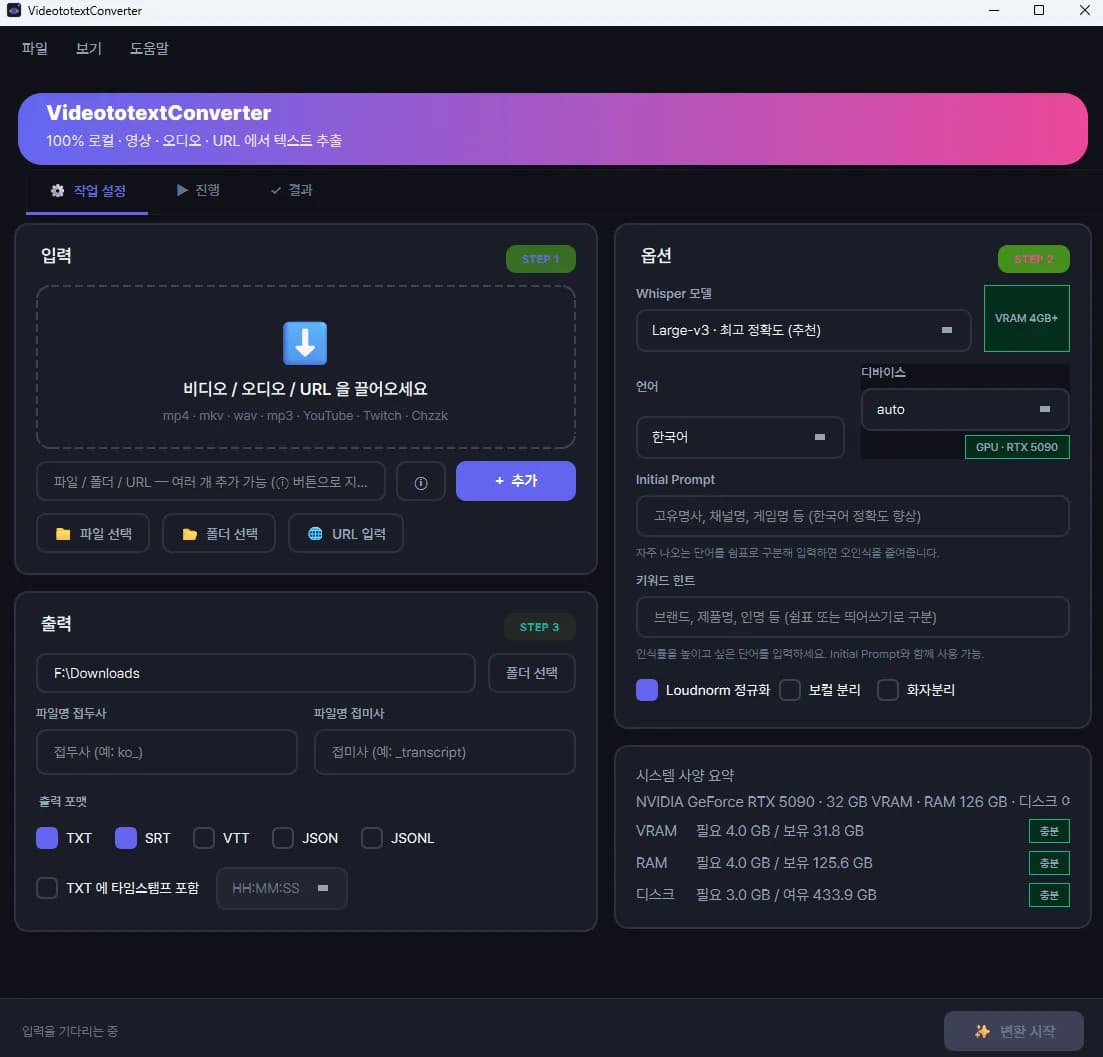Image resolution: width=1103 pixels, height=1057 pixels.
Task: Click the 시스템 사양 요약 heading
Action: click(684, 775)
